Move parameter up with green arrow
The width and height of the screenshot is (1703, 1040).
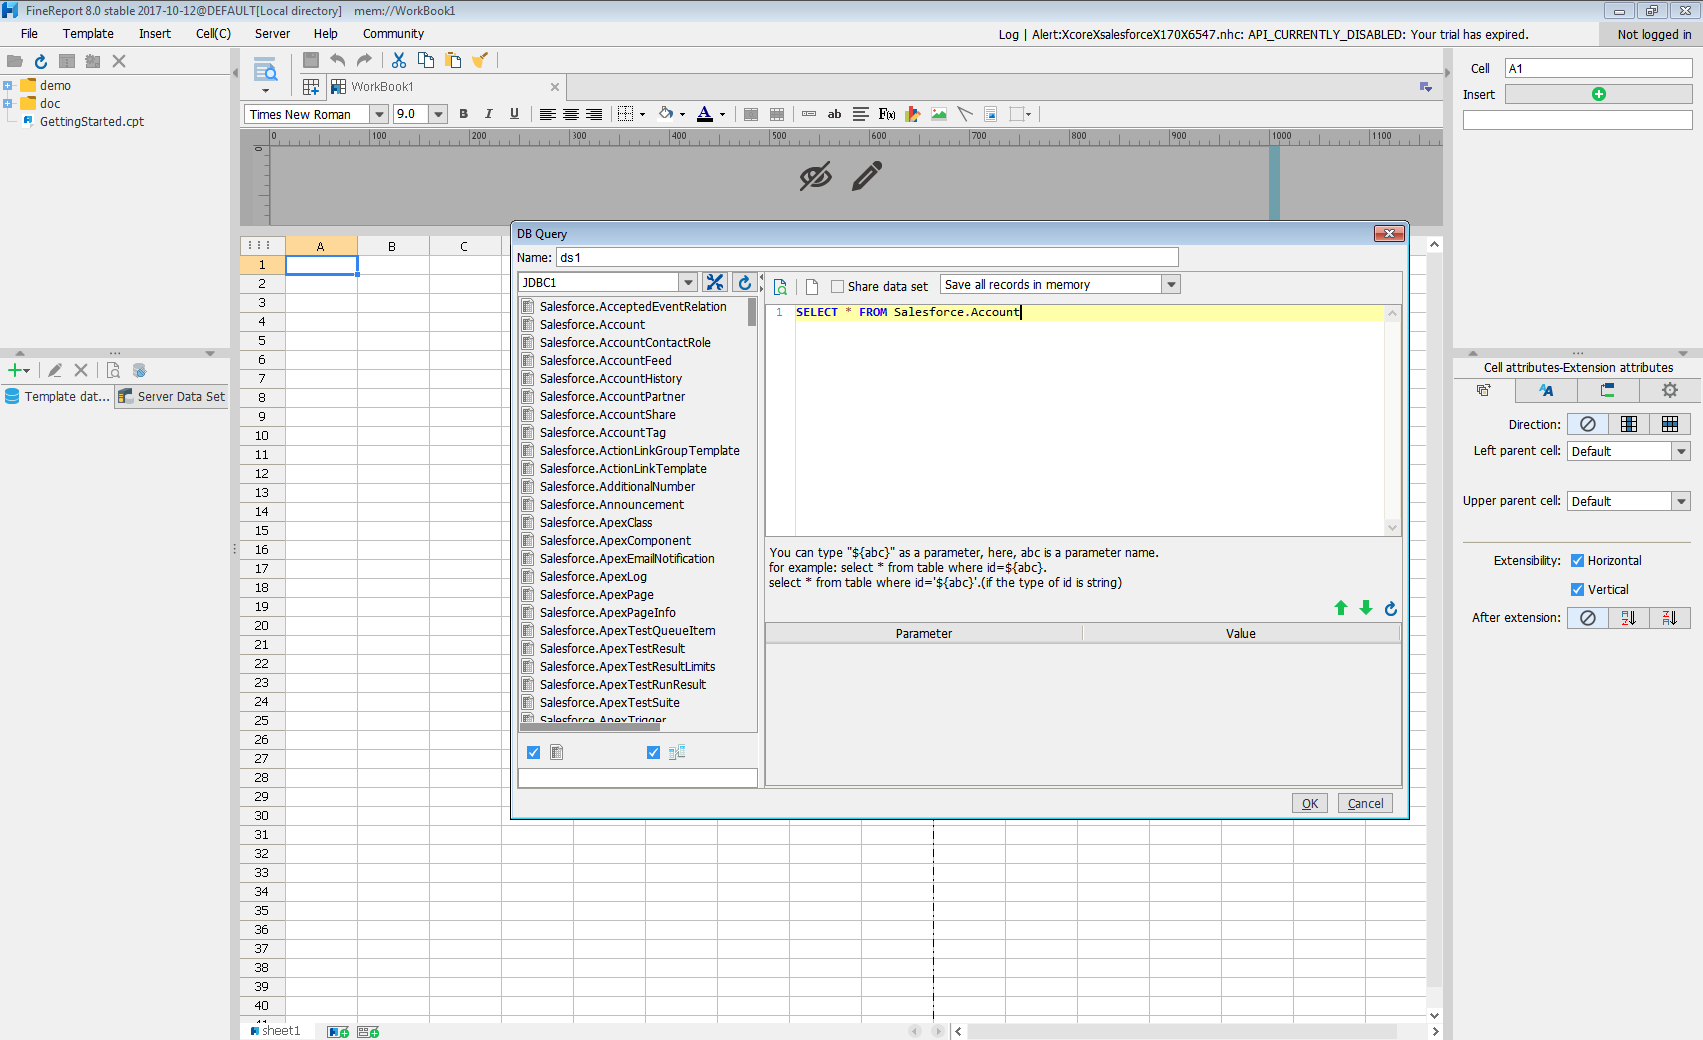point(1341,608)
